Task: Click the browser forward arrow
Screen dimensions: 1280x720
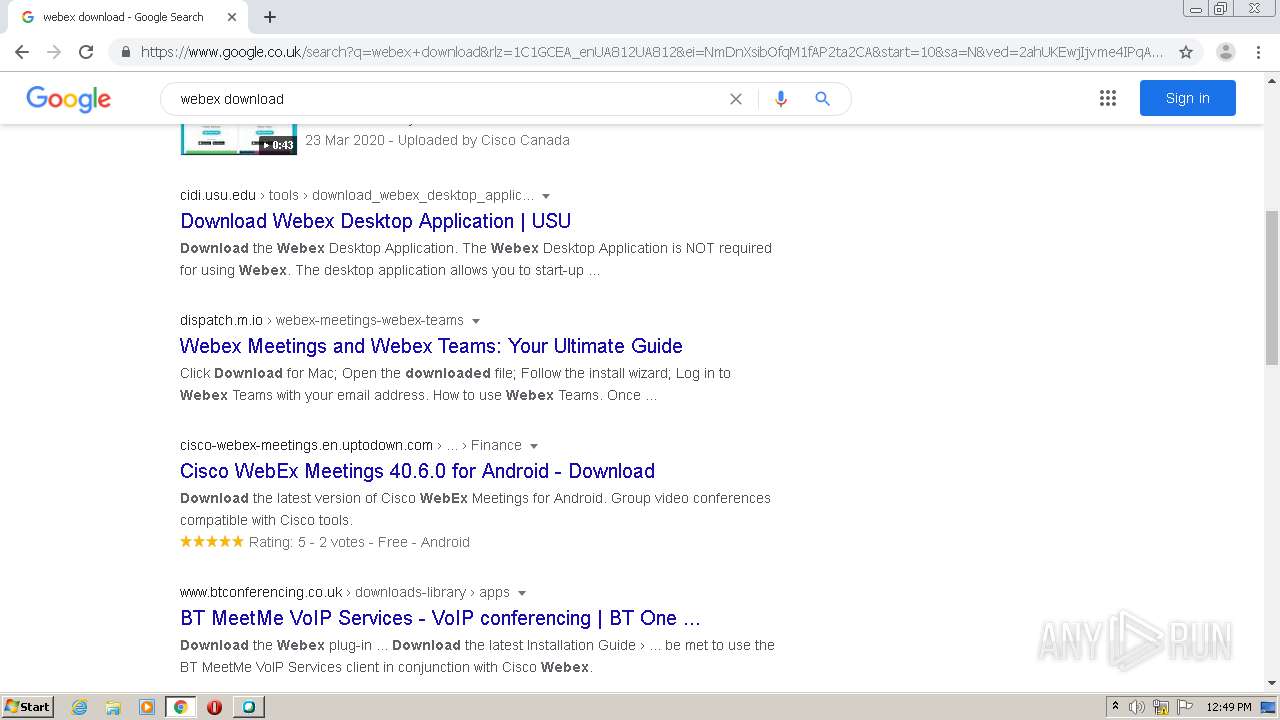Action: click(54, 52)
